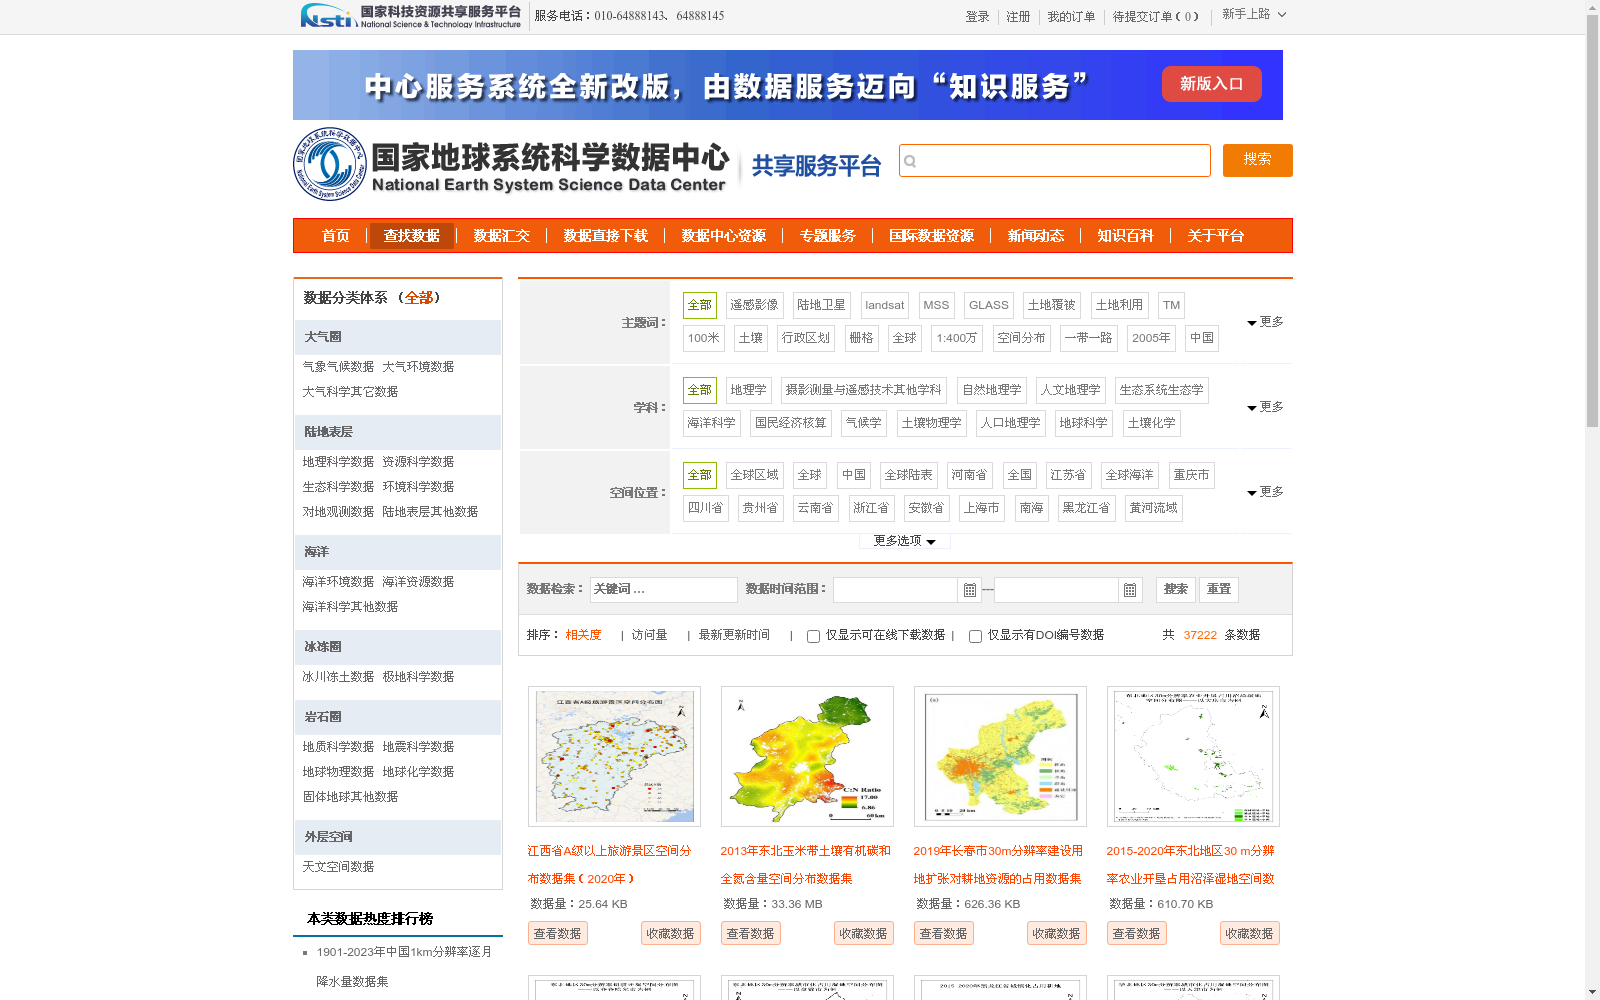Open 专题服务 navigation item

pyautogui.click(x=828, y=236)
